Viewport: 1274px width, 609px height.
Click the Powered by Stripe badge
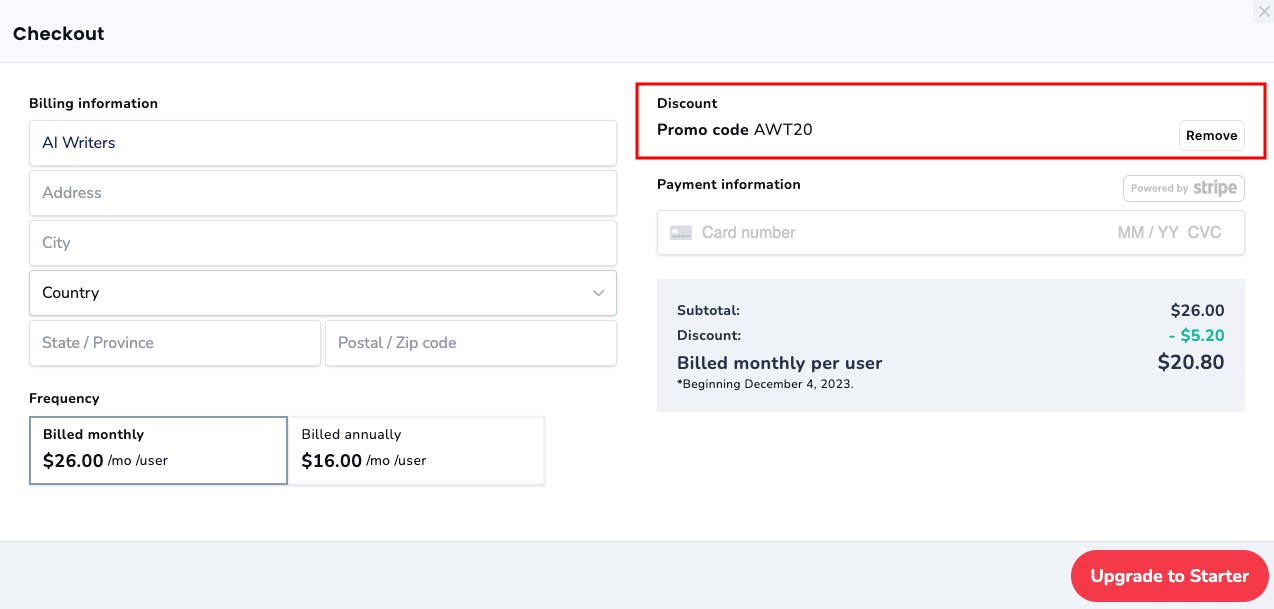tap(1183, 188)
